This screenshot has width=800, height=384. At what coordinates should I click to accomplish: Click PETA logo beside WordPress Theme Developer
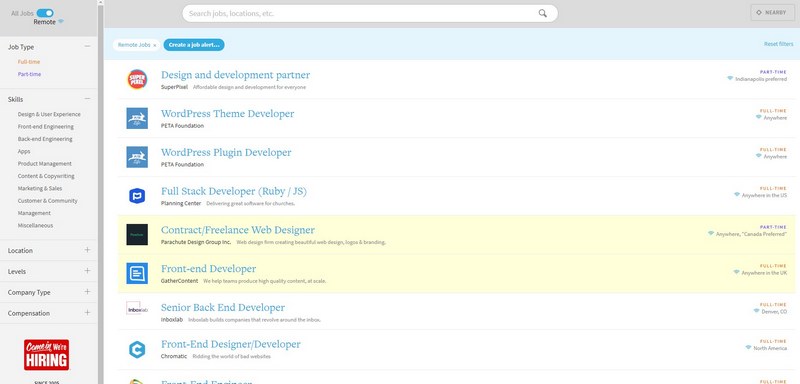[x=137, y=118]
